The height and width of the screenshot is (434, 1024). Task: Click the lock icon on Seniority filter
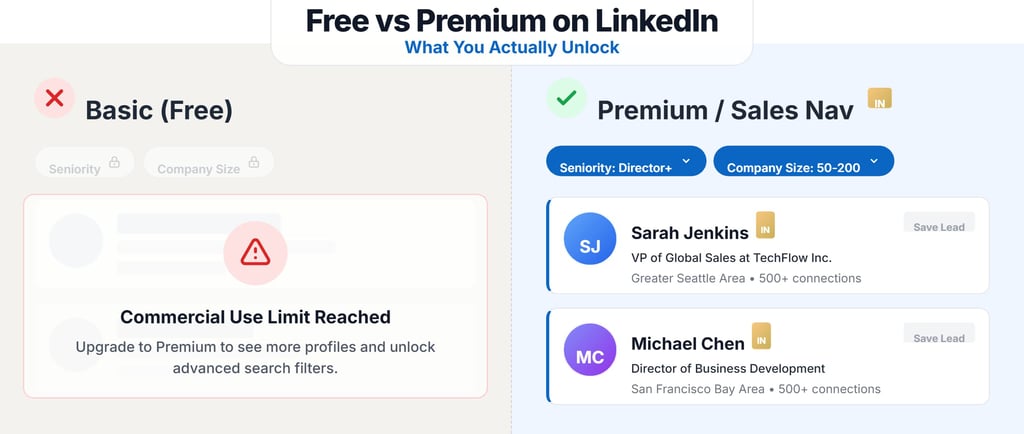tap(114, 162)
